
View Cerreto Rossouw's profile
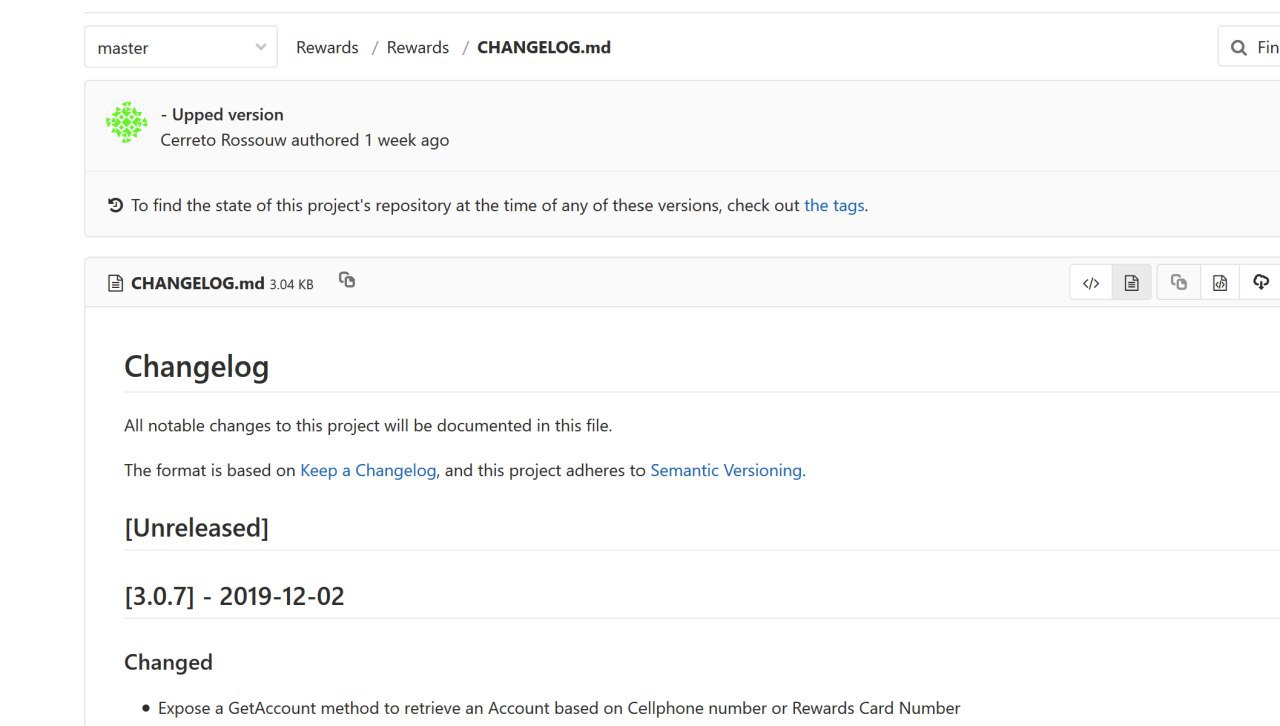223,140
